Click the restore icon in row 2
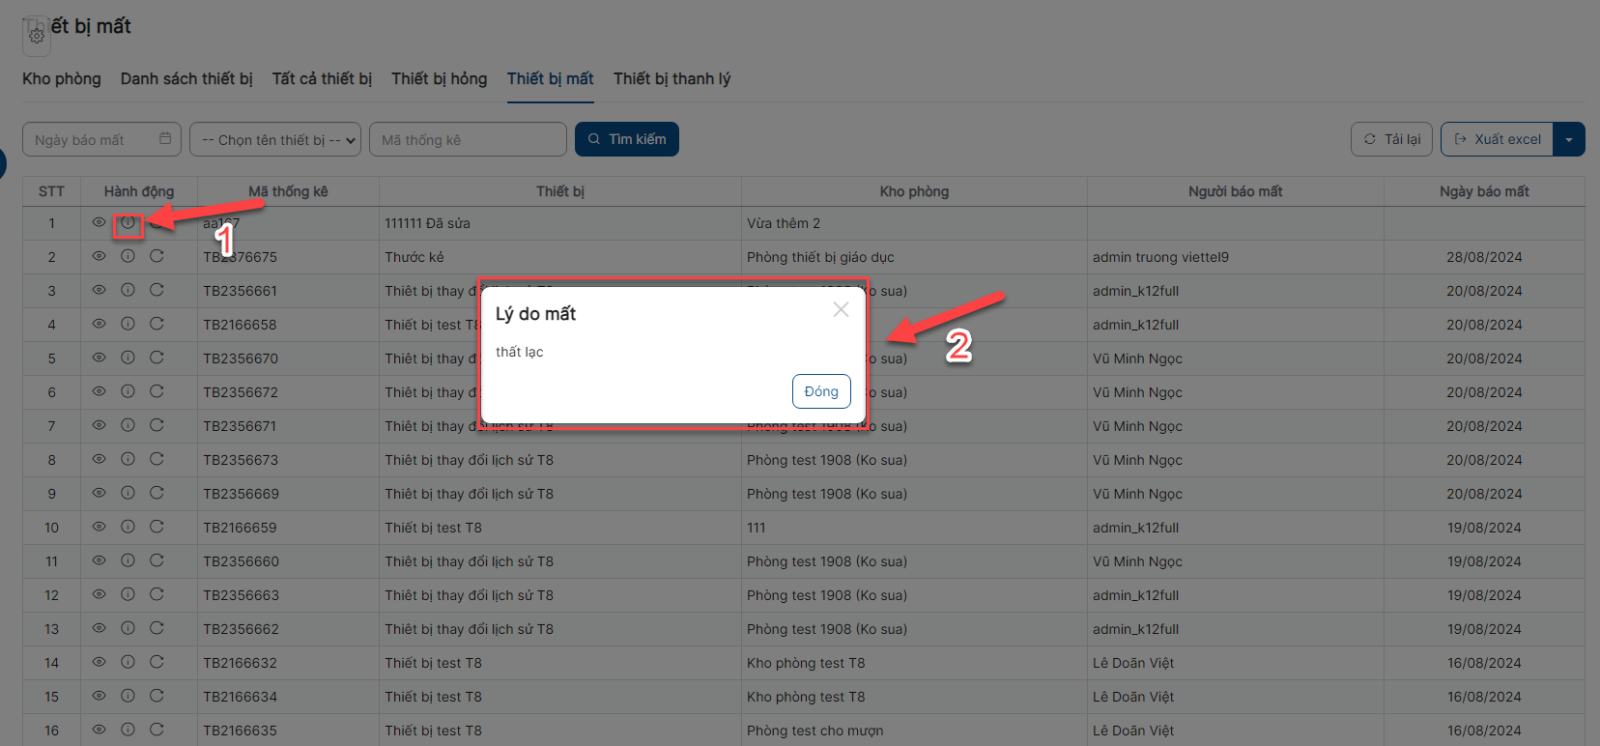Screen dimensions: 1600x746 click(157, 256)
